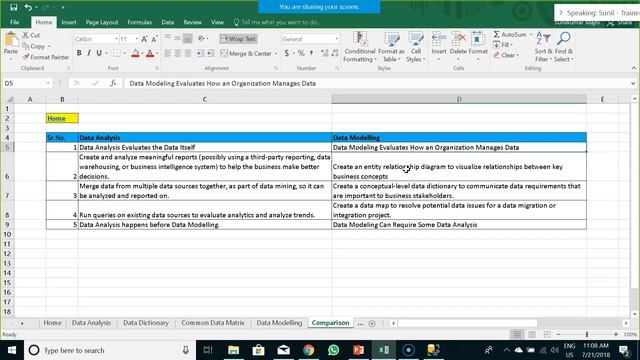Click the New Sheet plus icon
The width and height of the screenshot is (640, 360).
coord(372,323)
